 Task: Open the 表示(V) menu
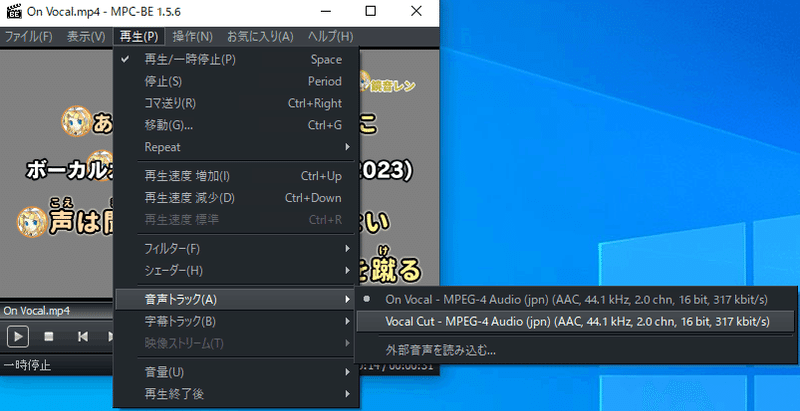pyautogui.click(x=86, y=37)
